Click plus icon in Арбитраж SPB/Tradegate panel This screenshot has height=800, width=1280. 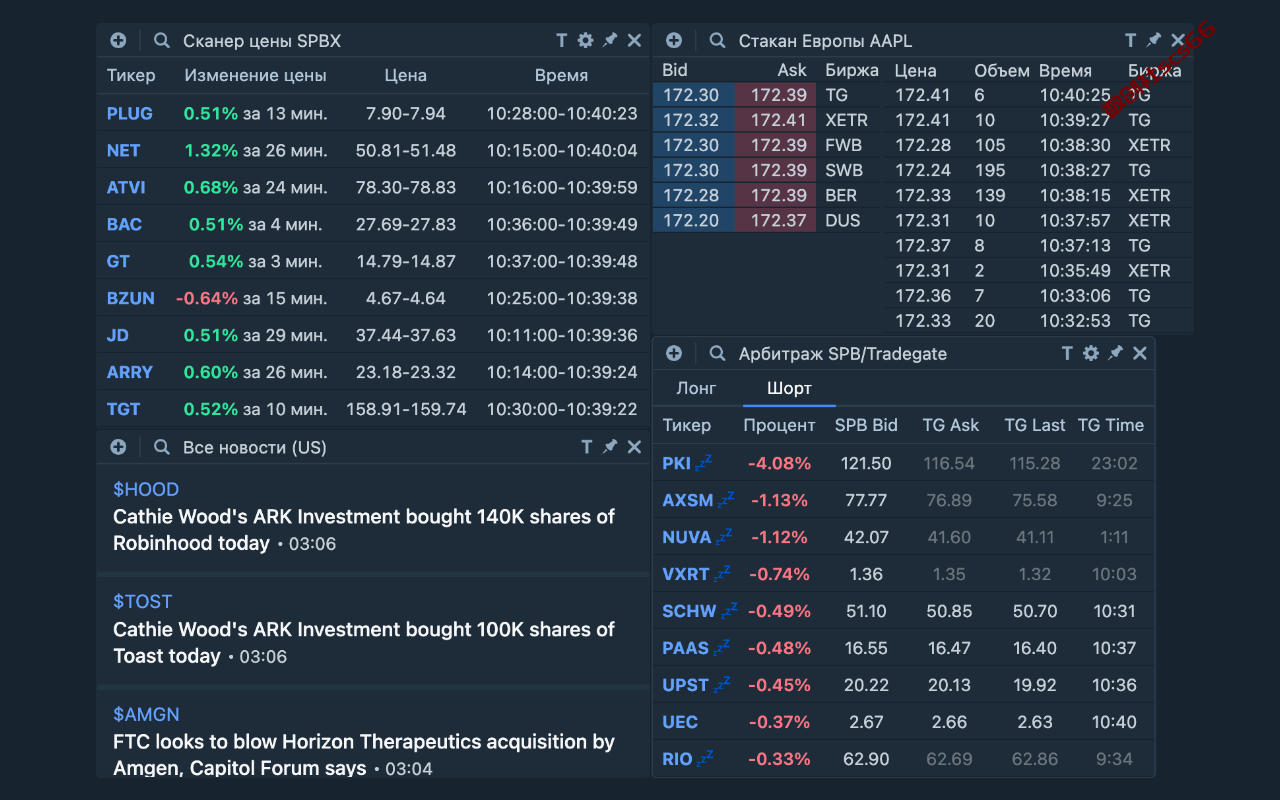pos(674,353)
